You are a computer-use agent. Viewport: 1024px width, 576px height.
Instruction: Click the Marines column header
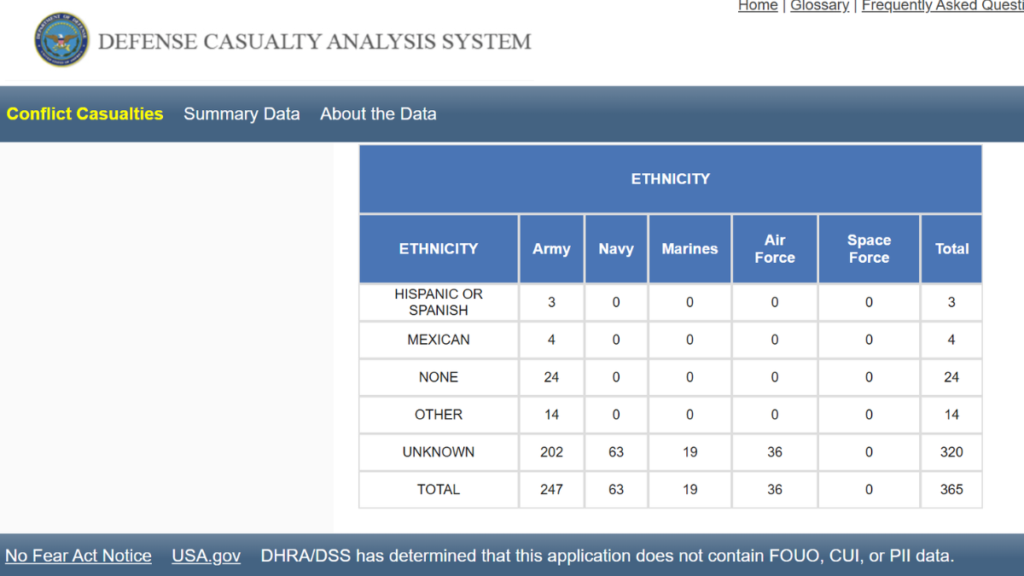(x=689, y=249)
